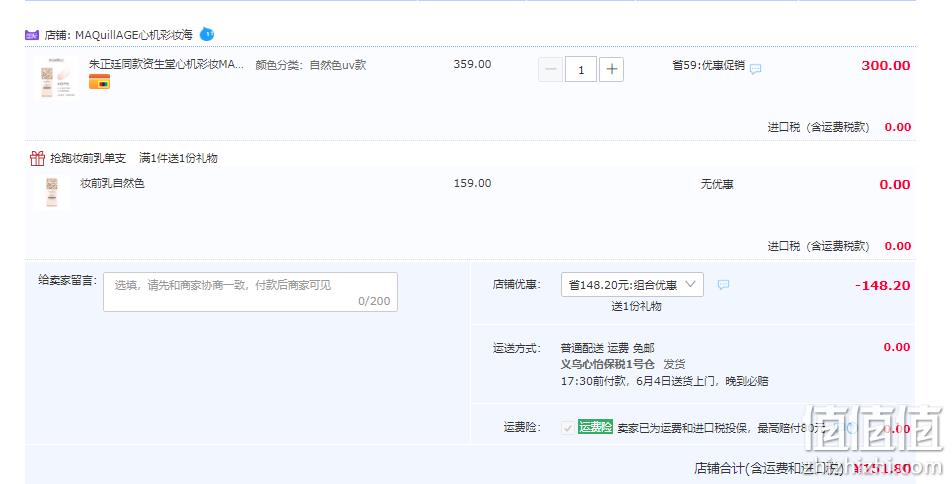This screenshot has width=952, height=484.
Task: Toggle the 运费险 checkbox
Action: point(567,428)
